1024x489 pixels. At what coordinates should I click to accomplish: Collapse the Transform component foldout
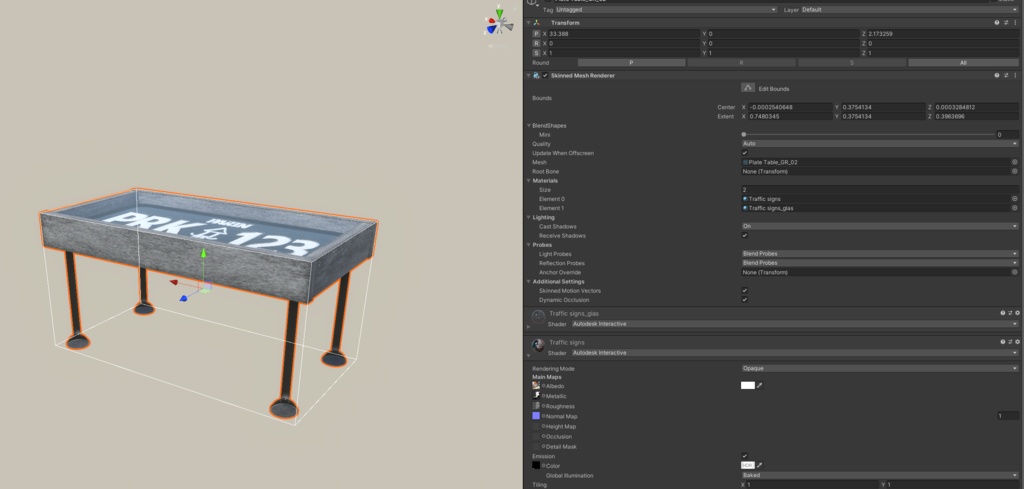point(529,23)
